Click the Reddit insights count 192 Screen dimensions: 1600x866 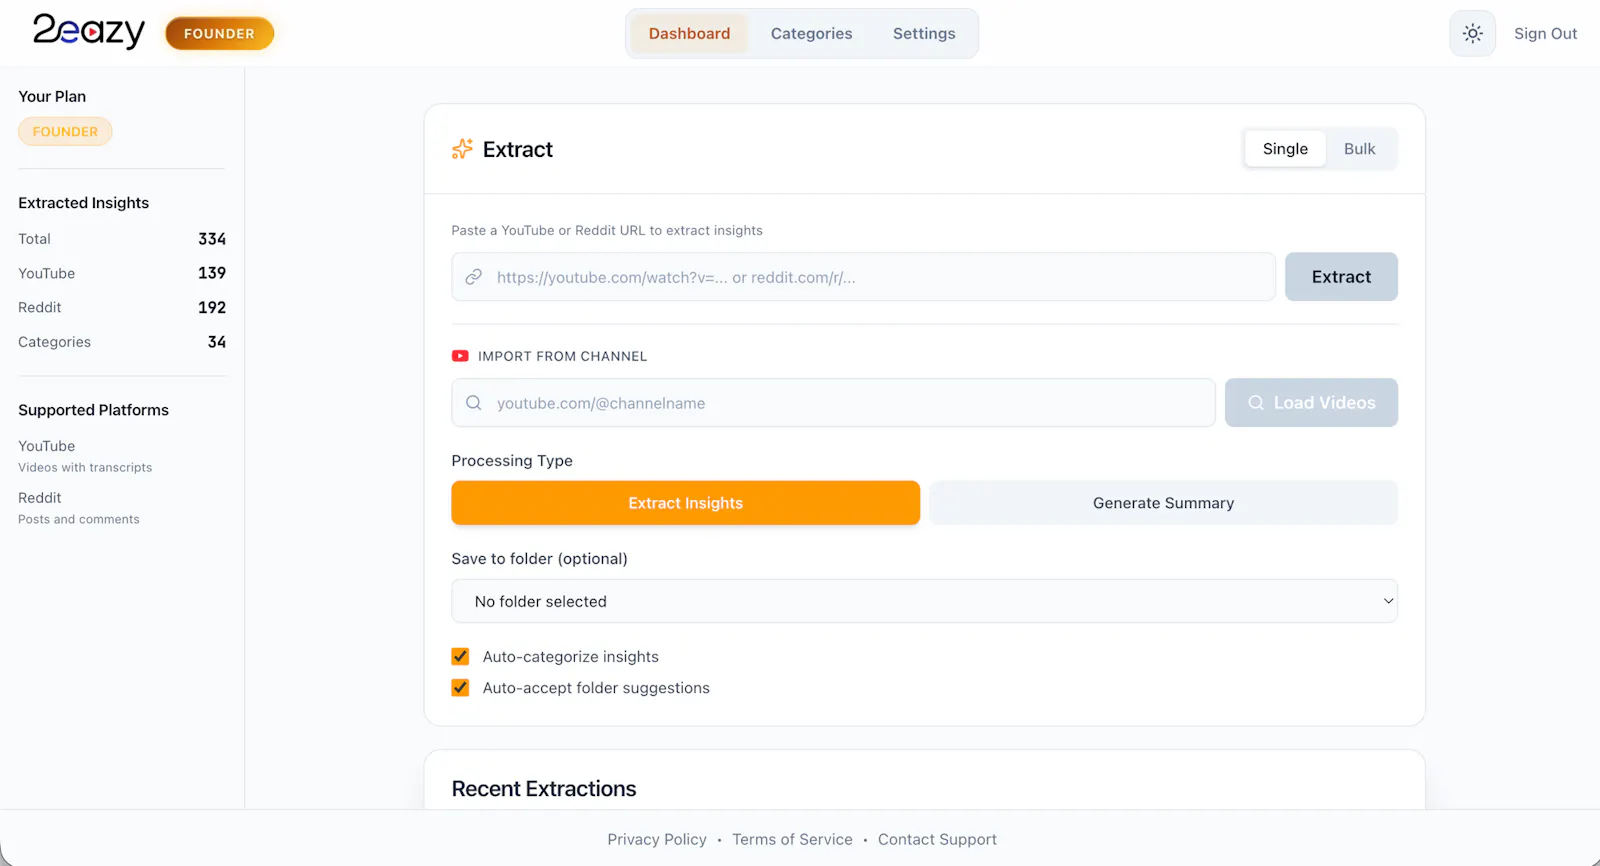pos(212,308)
